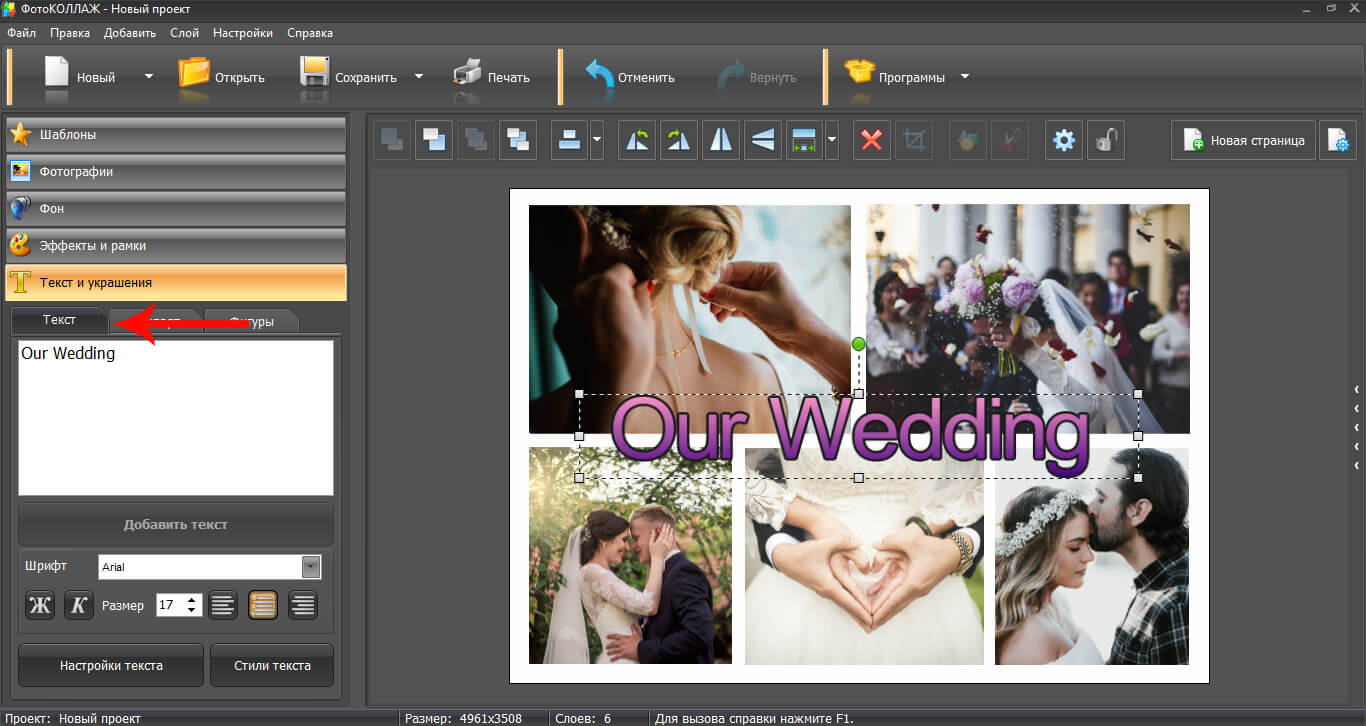
Task: Rotate the object left (counterclockwise)
Action: (x=637, y=140)
